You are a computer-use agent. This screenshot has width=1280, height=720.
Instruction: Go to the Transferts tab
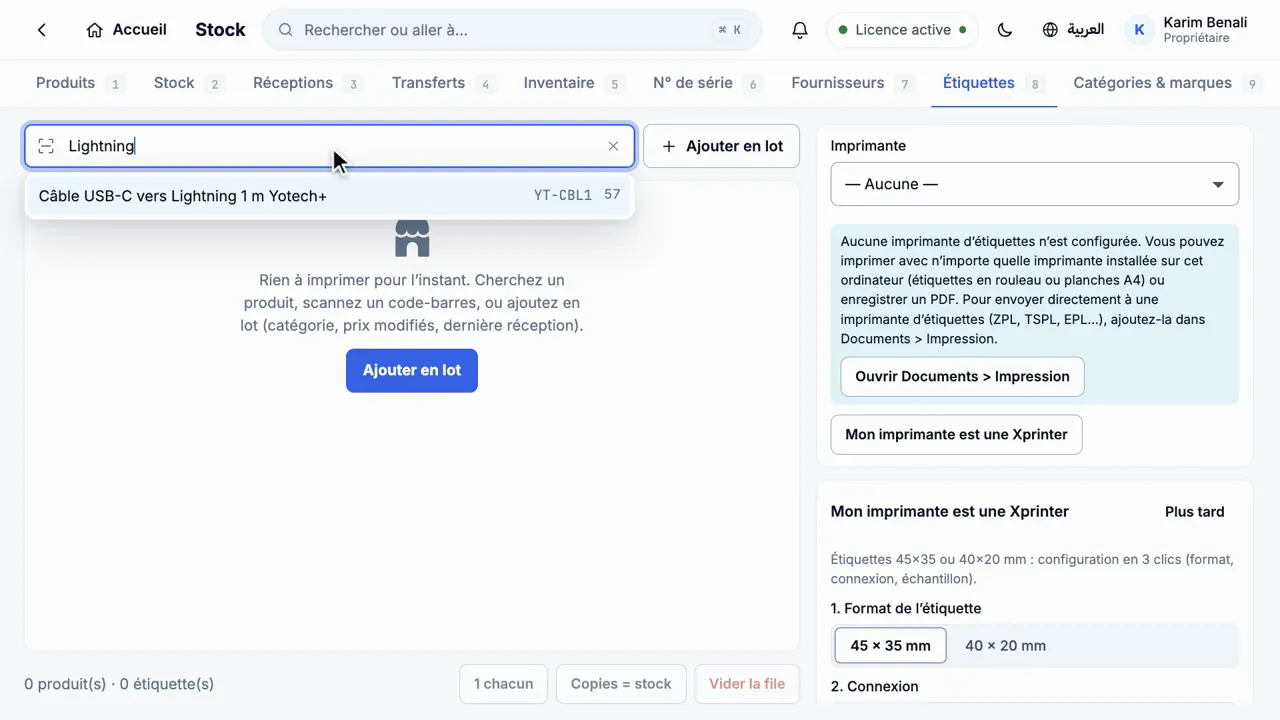[x=442, y=83]
